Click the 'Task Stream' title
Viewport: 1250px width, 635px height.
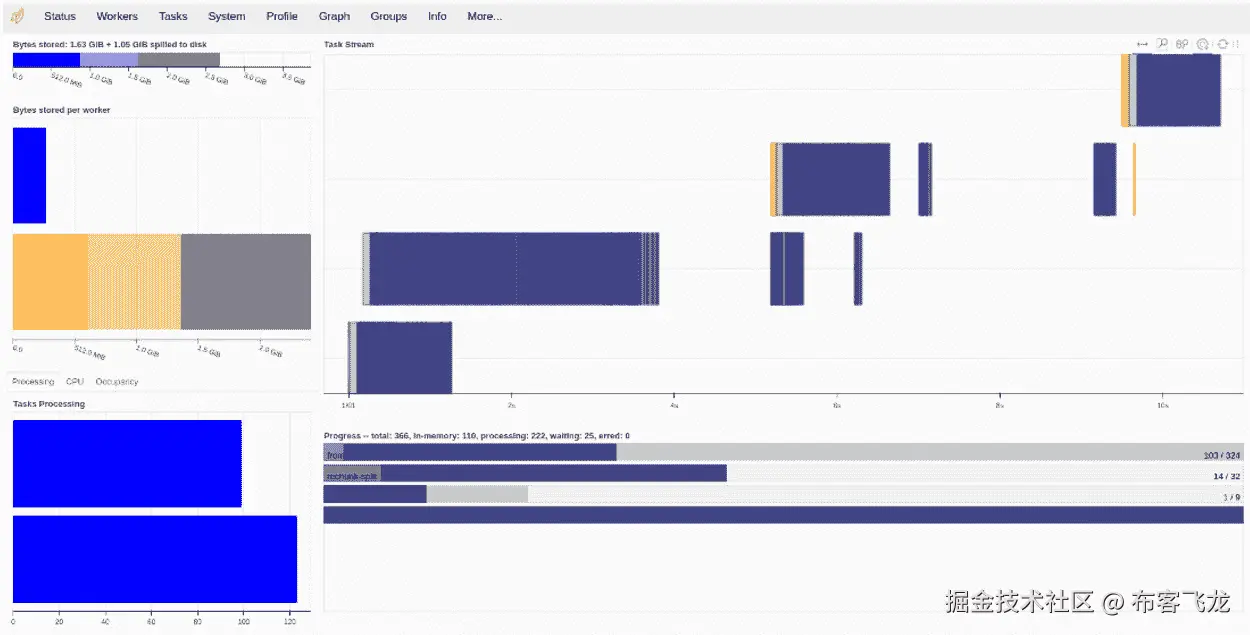click(349, 44)
